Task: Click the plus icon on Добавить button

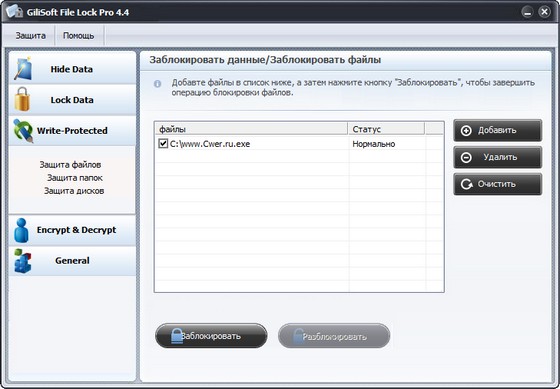Action: coord(466,131)
